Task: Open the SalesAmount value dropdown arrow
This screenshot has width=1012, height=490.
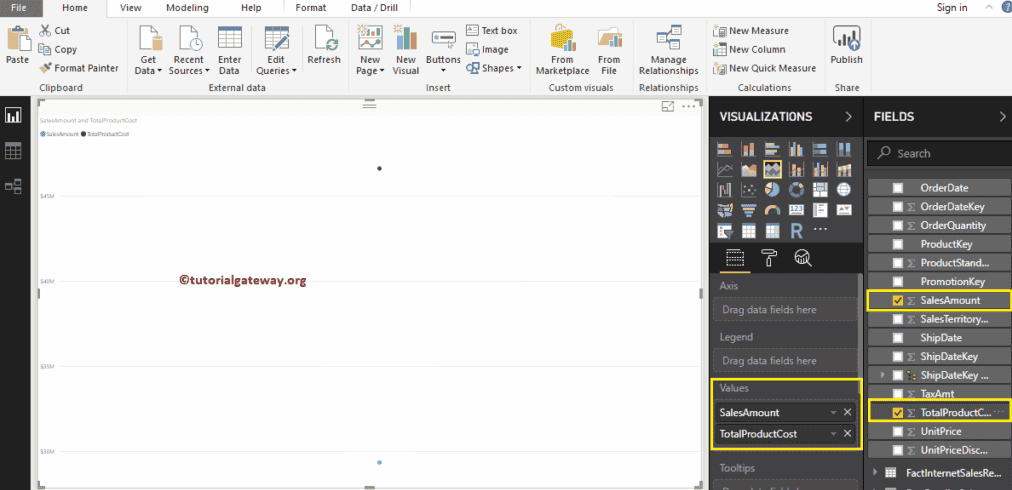Action: pyautogui.click(x=833, y=413)
